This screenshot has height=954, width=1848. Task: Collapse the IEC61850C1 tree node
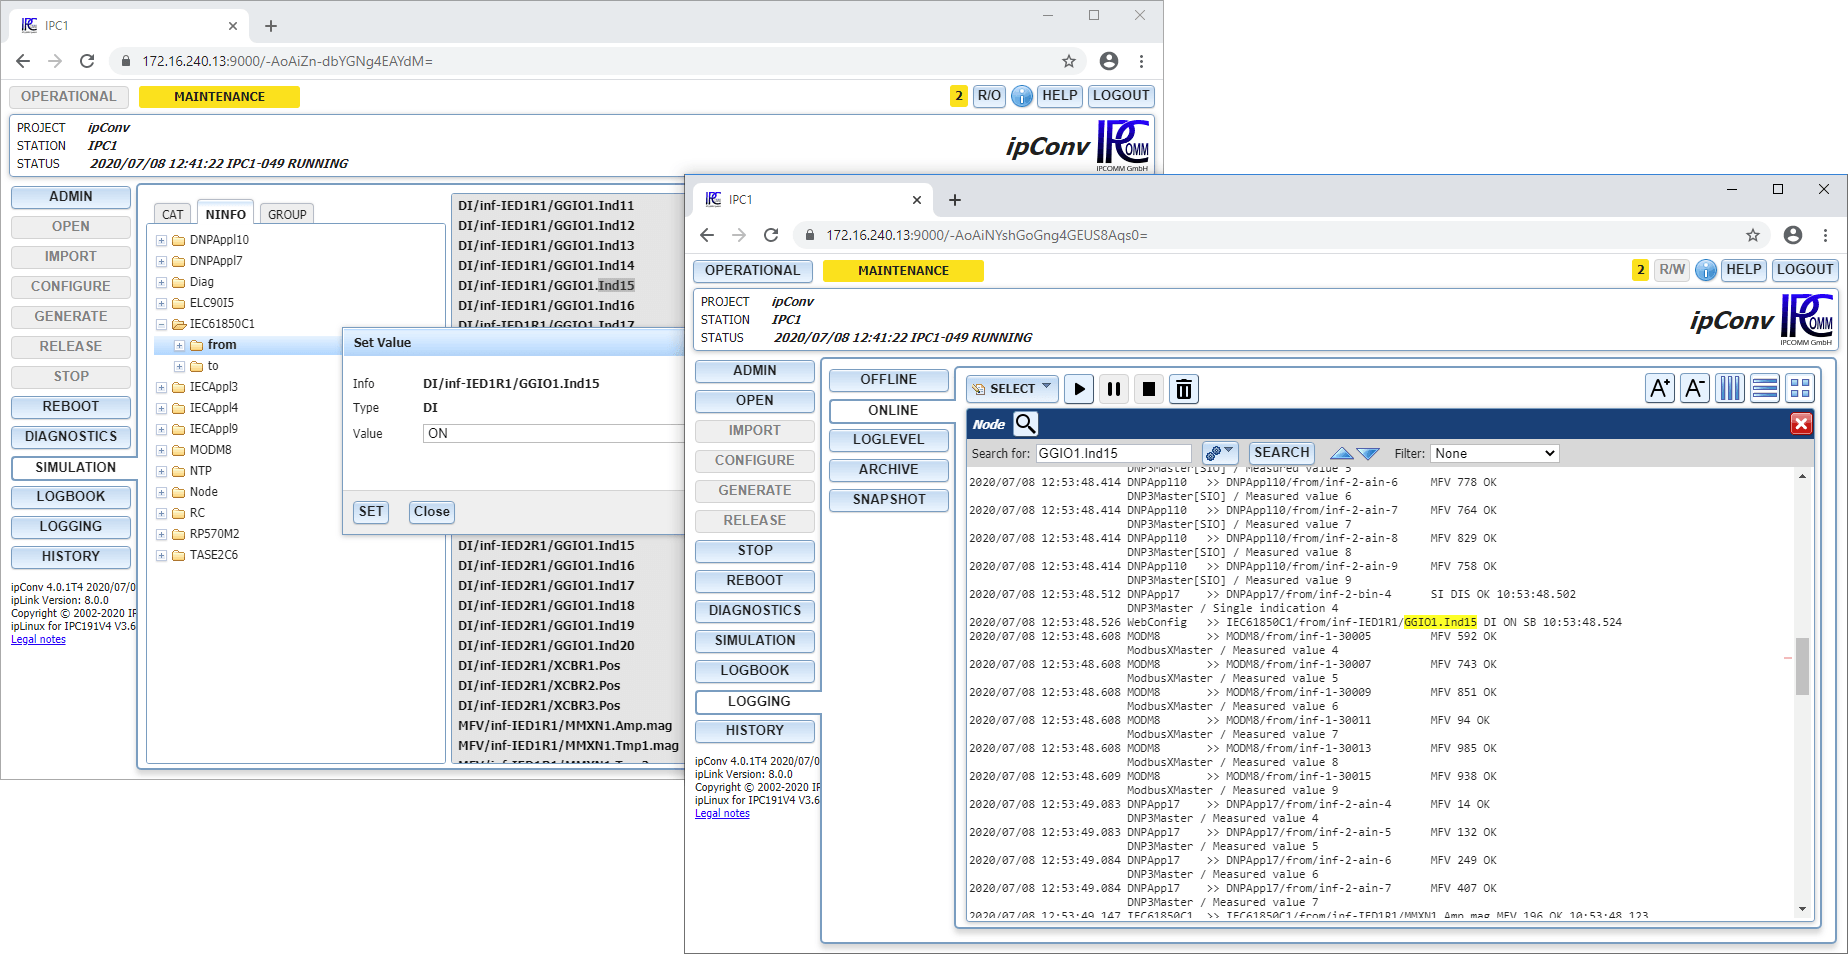[161, 325]
